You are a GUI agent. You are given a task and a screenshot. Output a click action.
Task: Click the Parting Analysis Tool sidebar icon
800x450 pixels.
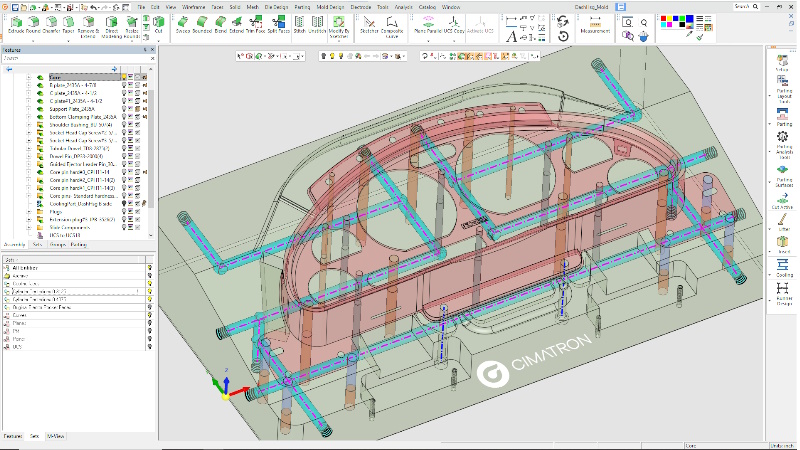click(x=783, y=145)
